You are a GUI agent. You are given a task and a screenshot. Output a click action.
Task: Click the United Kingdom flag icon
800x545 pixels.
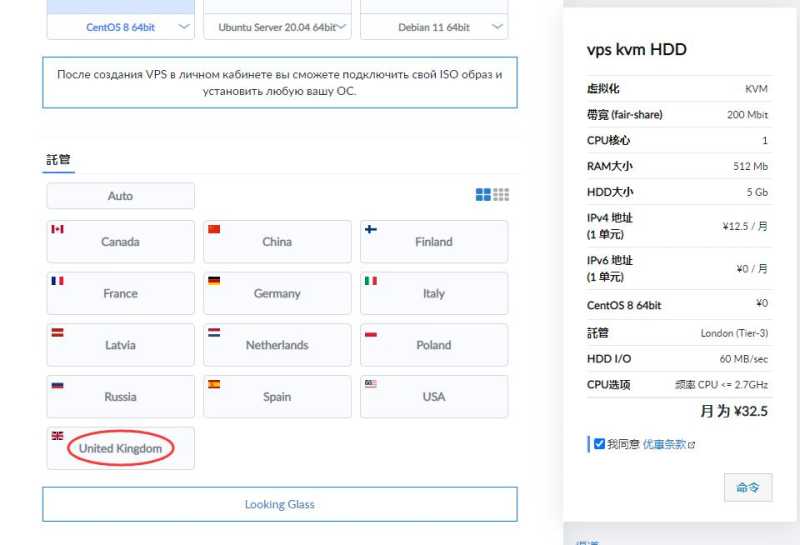57,435
